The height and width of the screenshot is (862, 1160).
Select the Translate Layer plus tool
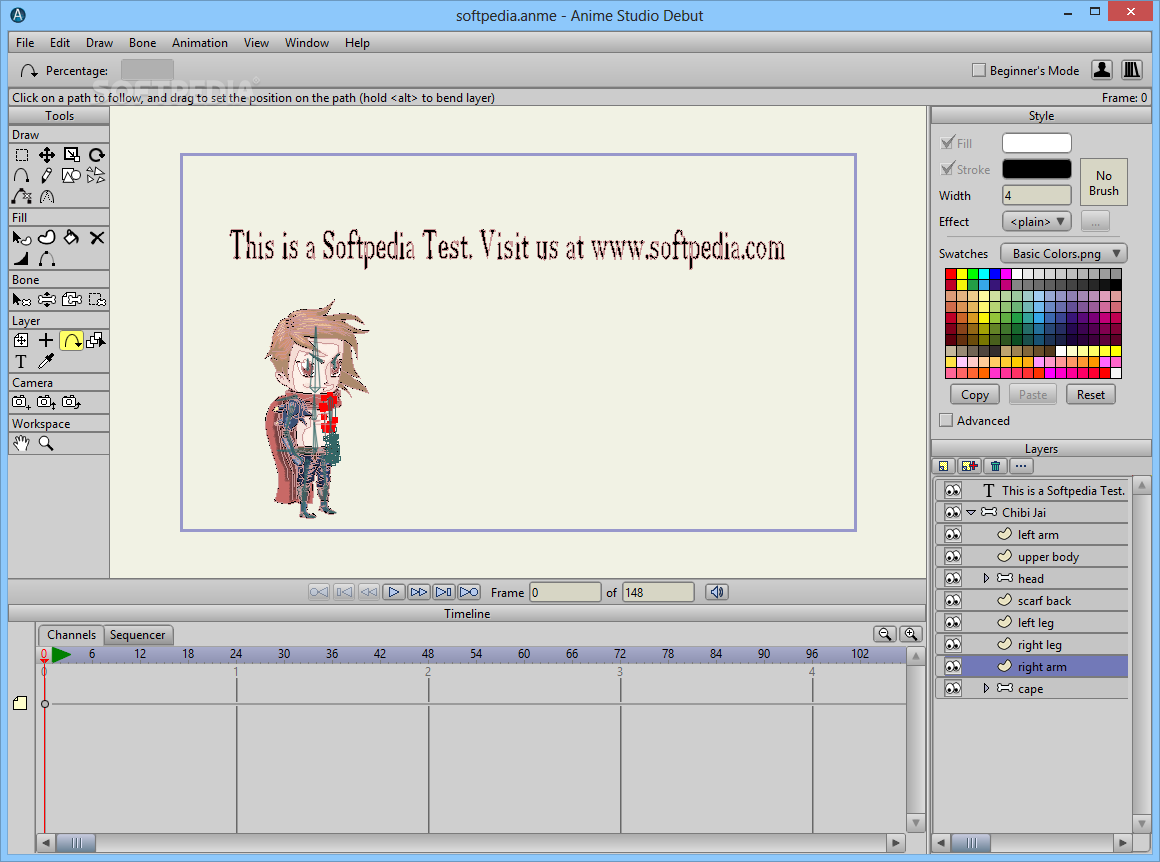tap(47, 340)
